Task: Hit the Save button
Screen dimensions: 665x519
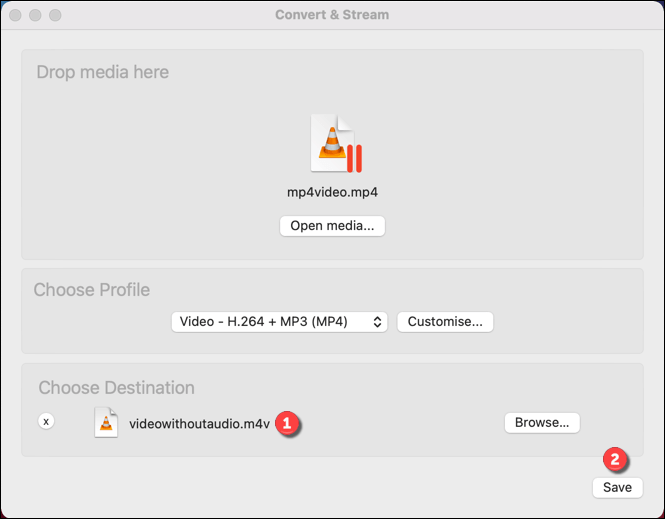Action: click(x=617, y=487)
